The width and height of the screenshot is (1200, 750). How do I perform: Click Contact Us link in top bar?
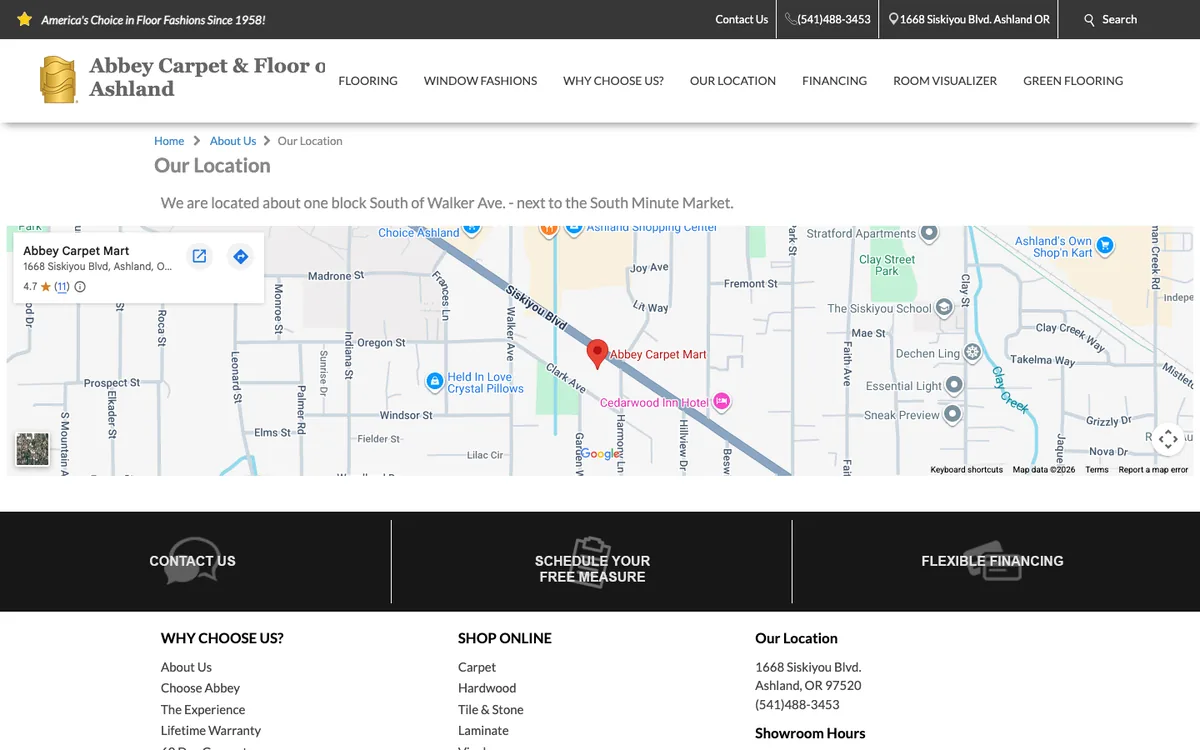pyautogui.click(x=742, y=19)
